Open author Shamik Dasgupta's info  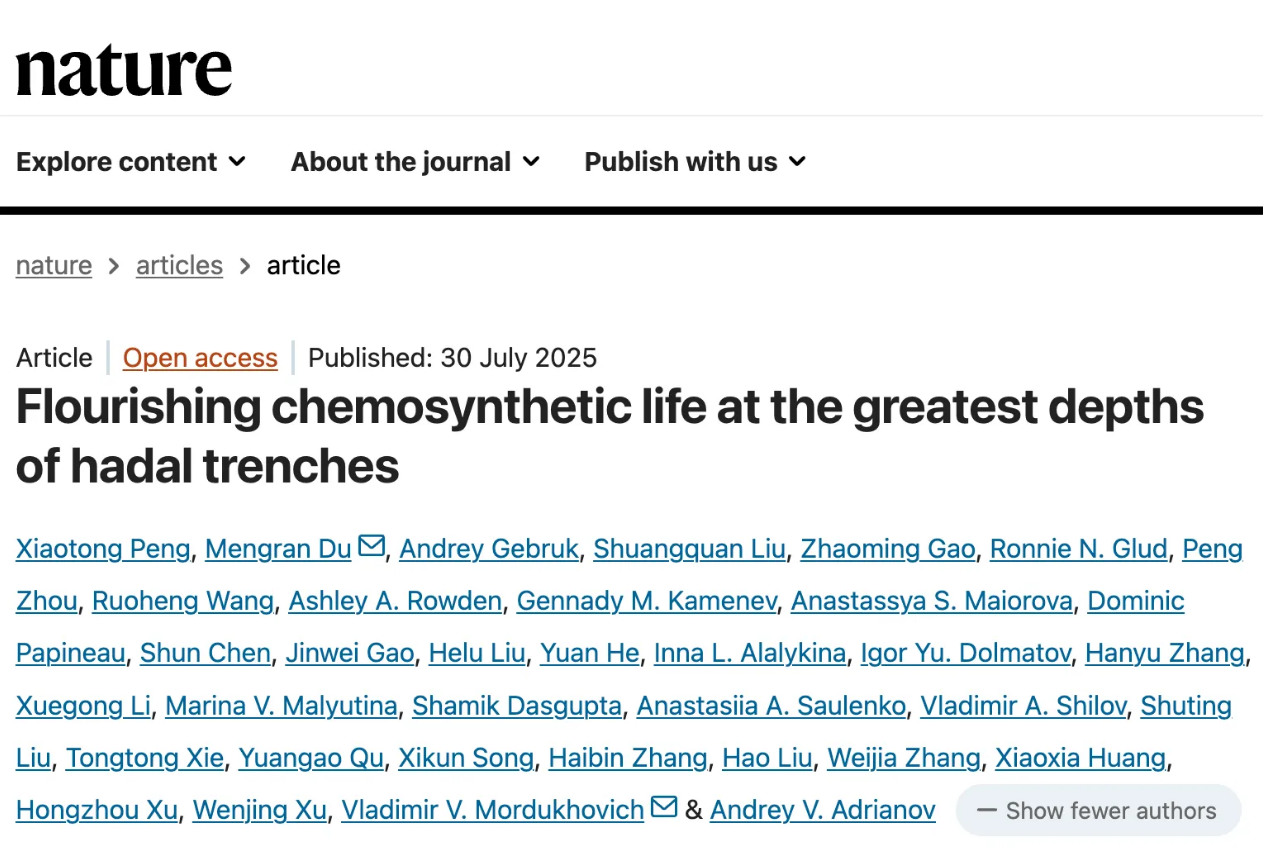pyautogui.click(x=517, y=706)
